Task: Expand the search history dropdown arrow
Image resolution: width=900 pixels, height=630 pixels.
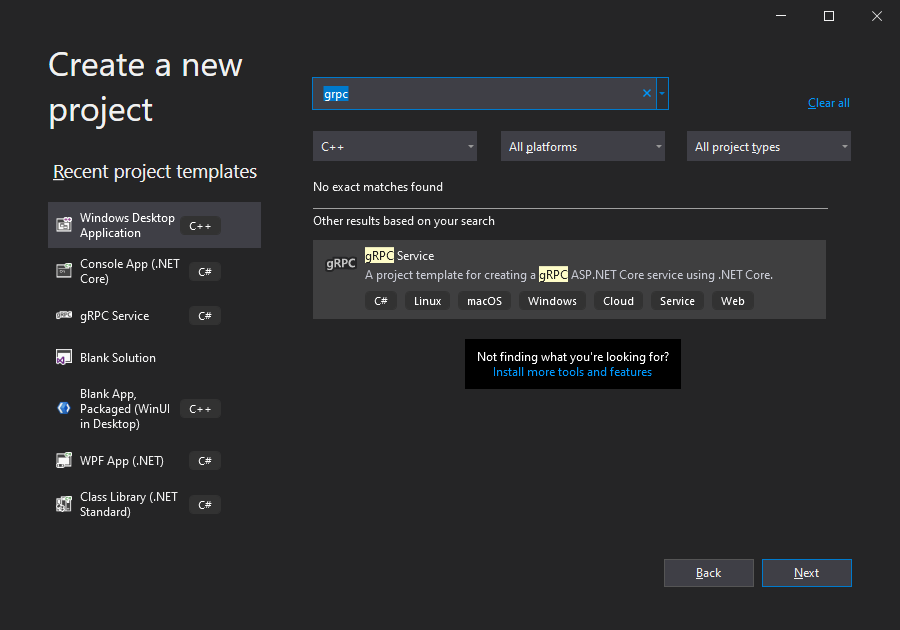Action: tap(662, 94)
